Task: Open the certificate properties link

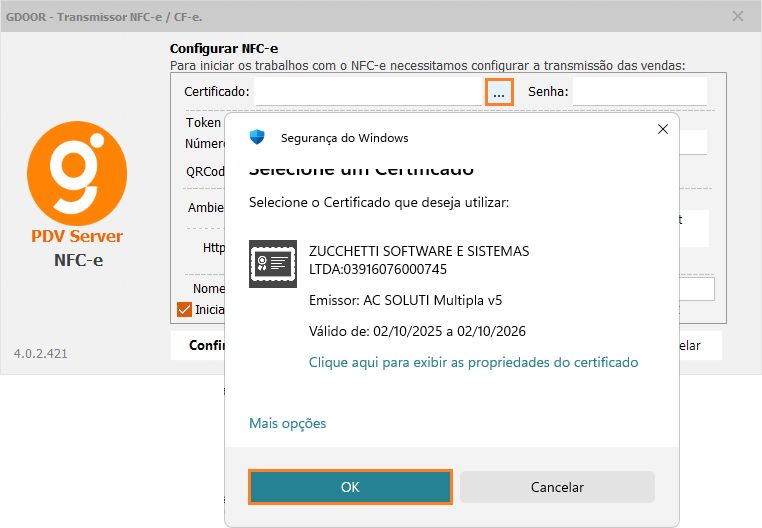Action: pyautogui.click(x=473, y=362)
